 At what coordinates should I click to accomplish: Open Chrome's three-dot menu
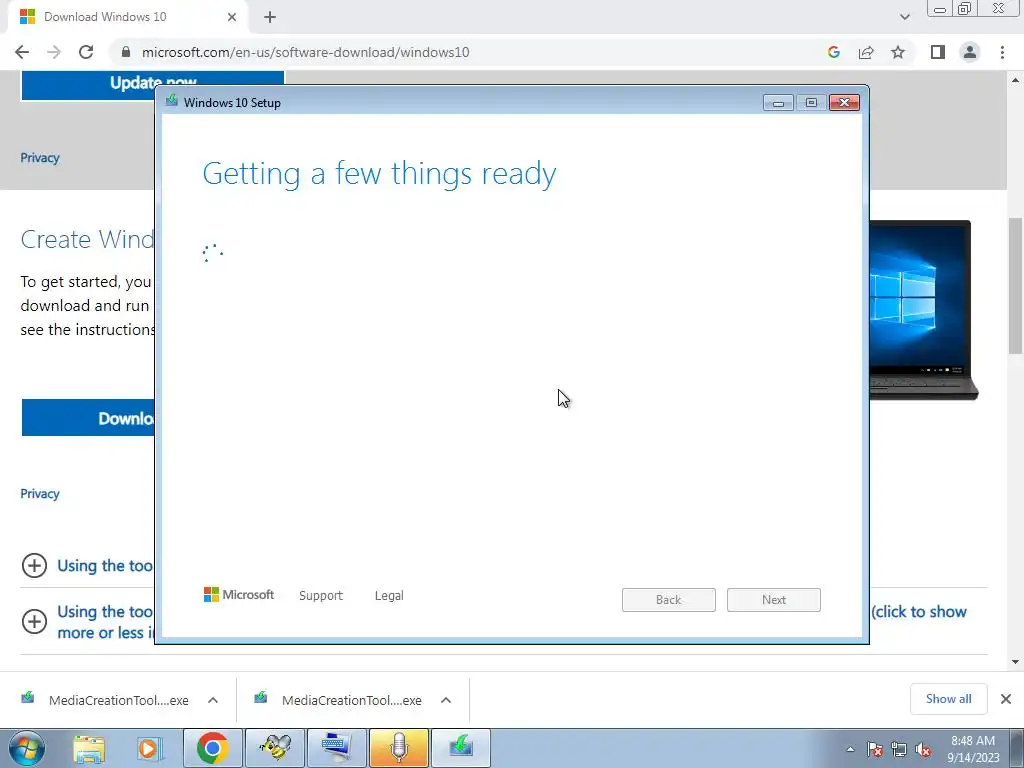coord(1002,52)
